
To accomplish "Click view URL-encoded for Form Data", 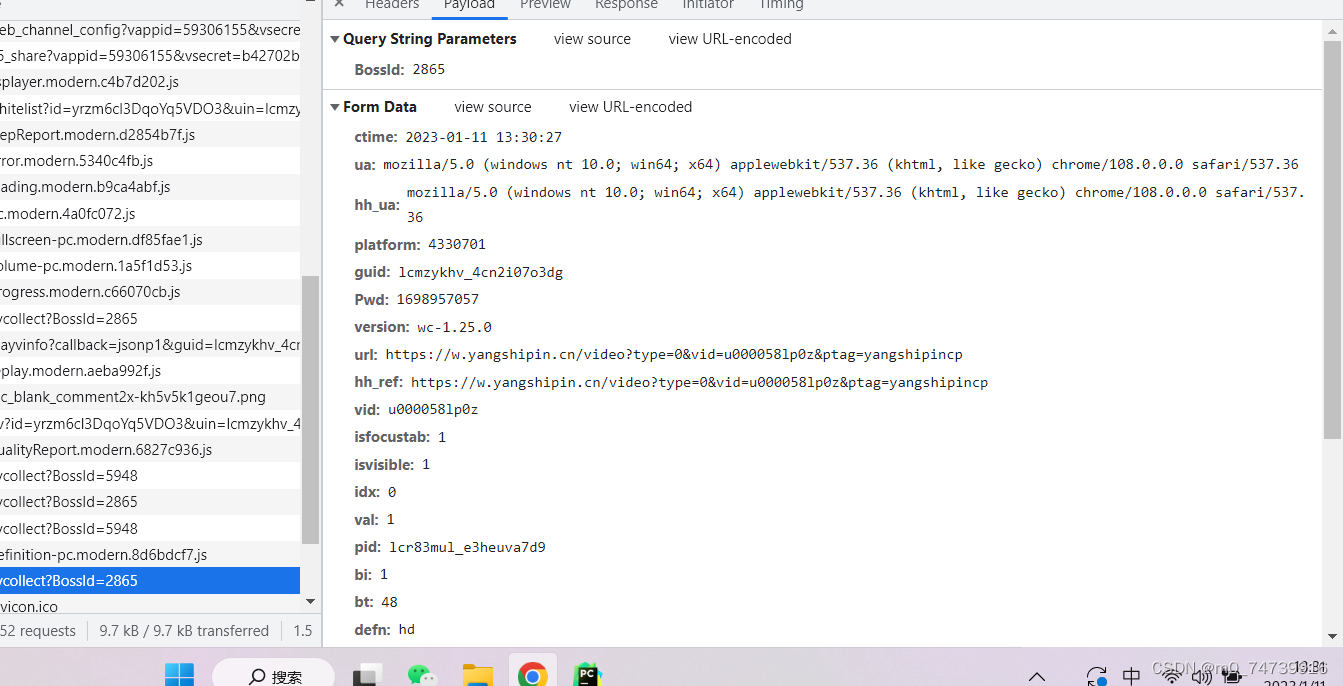I will (x=630, y=107).
